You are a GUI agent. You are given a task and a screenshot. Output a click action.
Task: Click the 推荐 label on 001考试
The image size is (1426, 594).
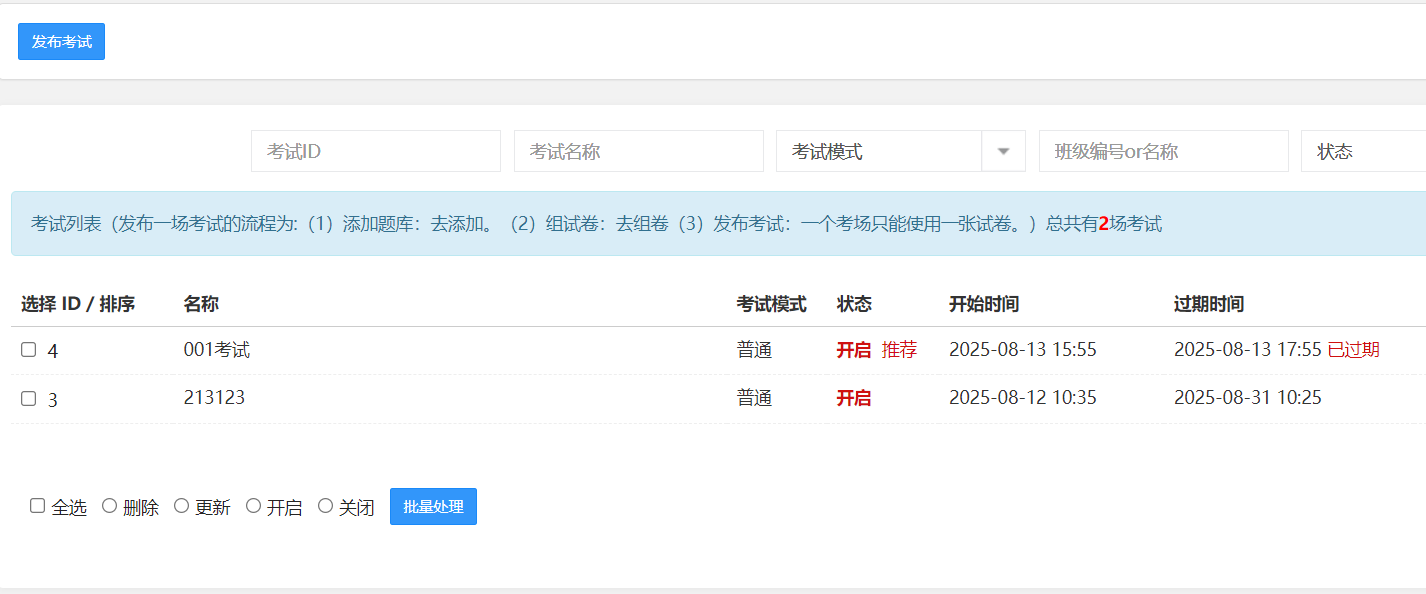[899, 350]
